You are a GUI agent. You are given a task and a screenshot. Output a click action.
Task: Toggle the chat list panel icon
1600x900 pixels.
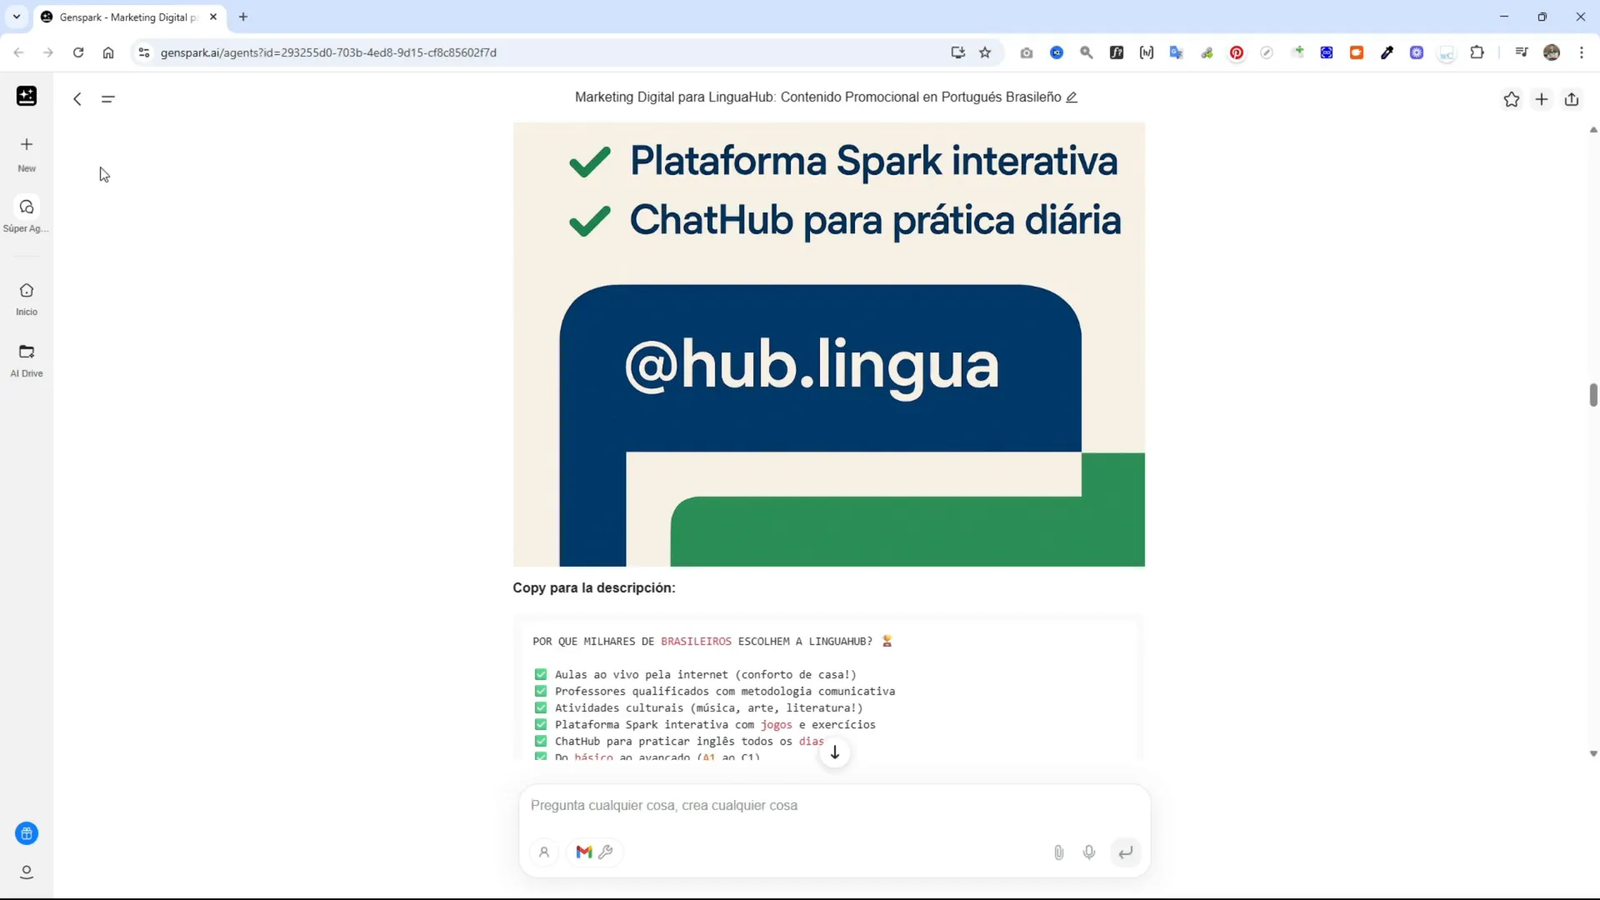(x=108, y=99)
